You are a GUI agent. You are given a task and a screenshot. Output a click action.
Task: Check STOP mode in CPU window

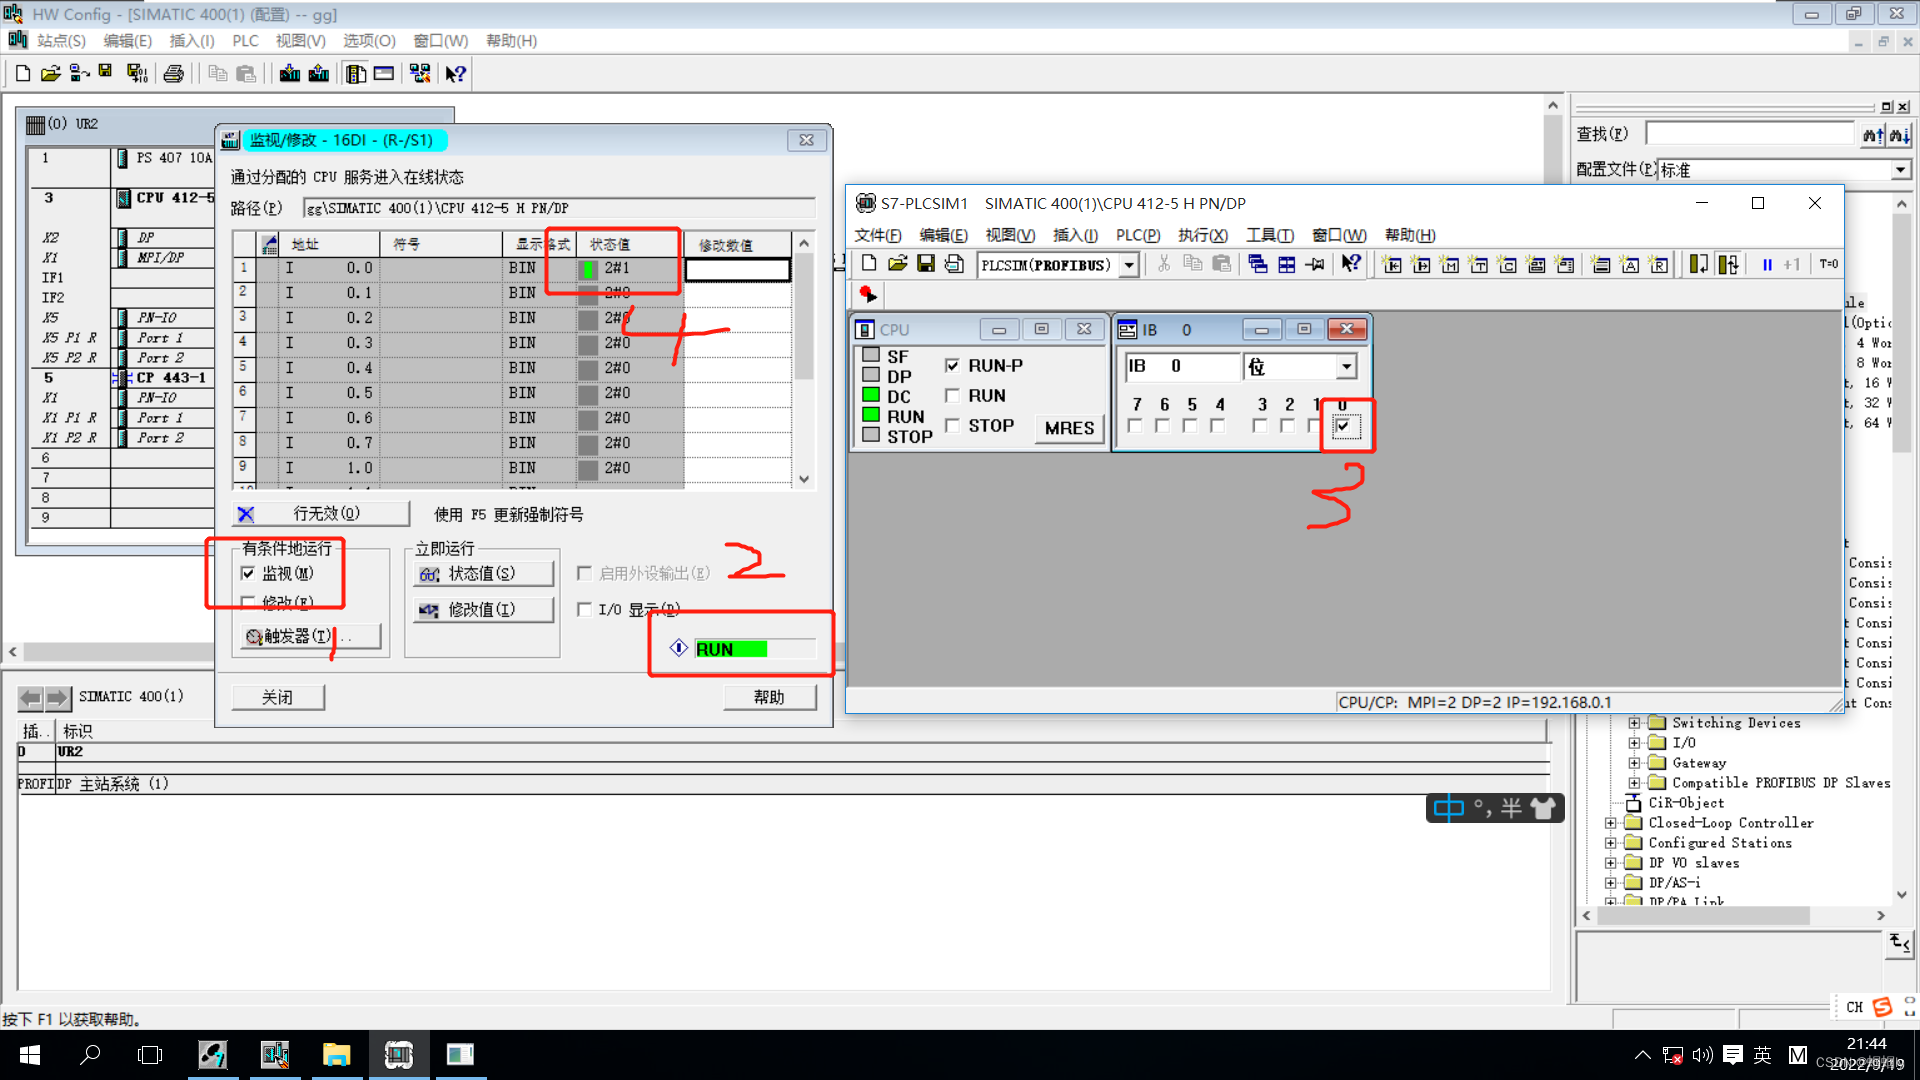(x=952, y=426)
